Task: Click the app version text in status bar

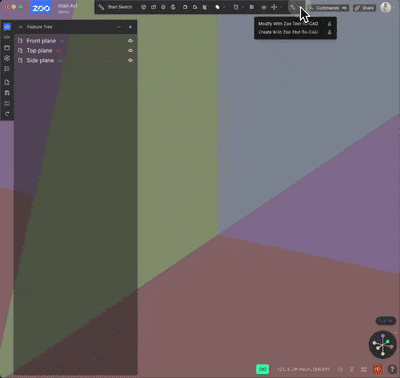Action: [x=303, y=369]
